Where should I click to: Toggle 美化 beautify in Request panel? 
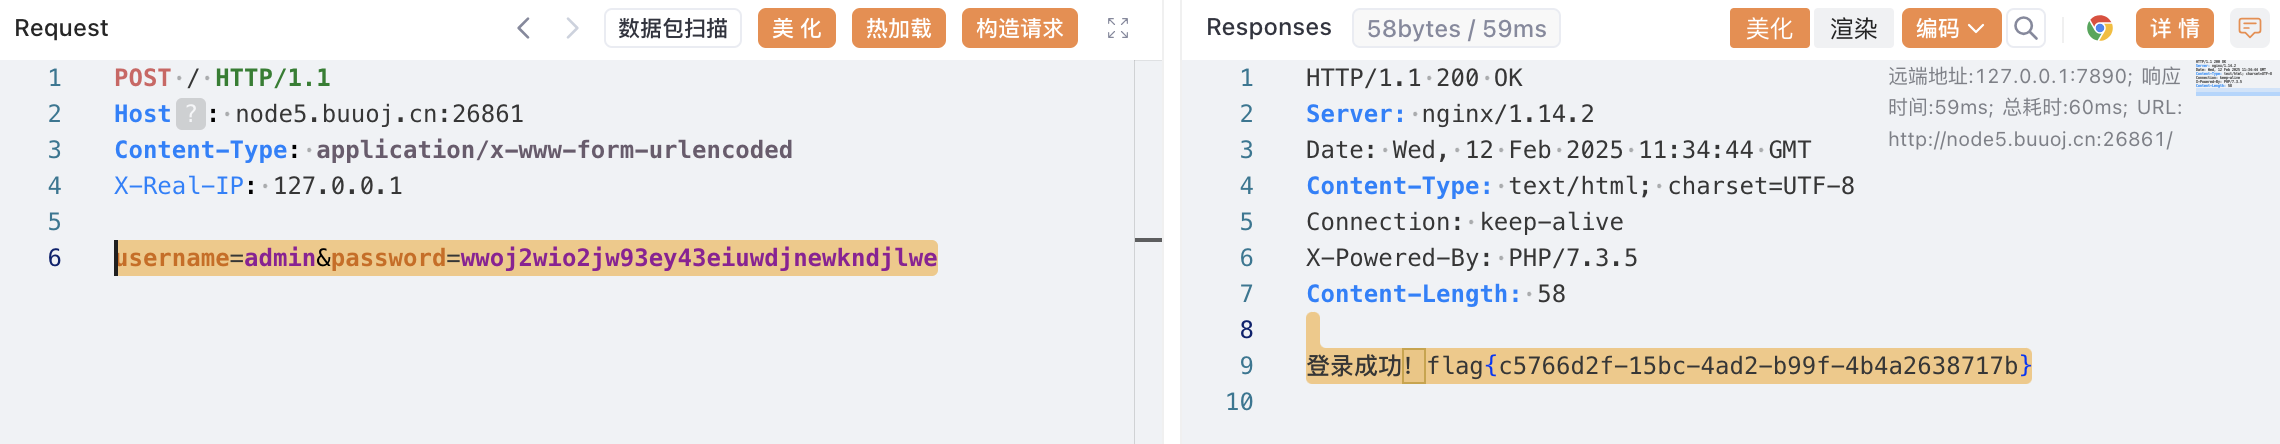(797, 28)
